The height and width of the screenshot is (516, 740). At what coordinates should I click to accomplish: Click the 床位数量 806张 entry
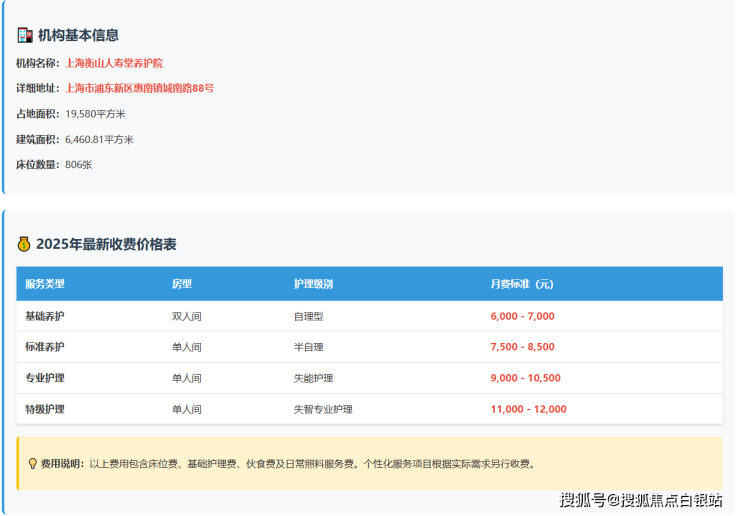54,164
